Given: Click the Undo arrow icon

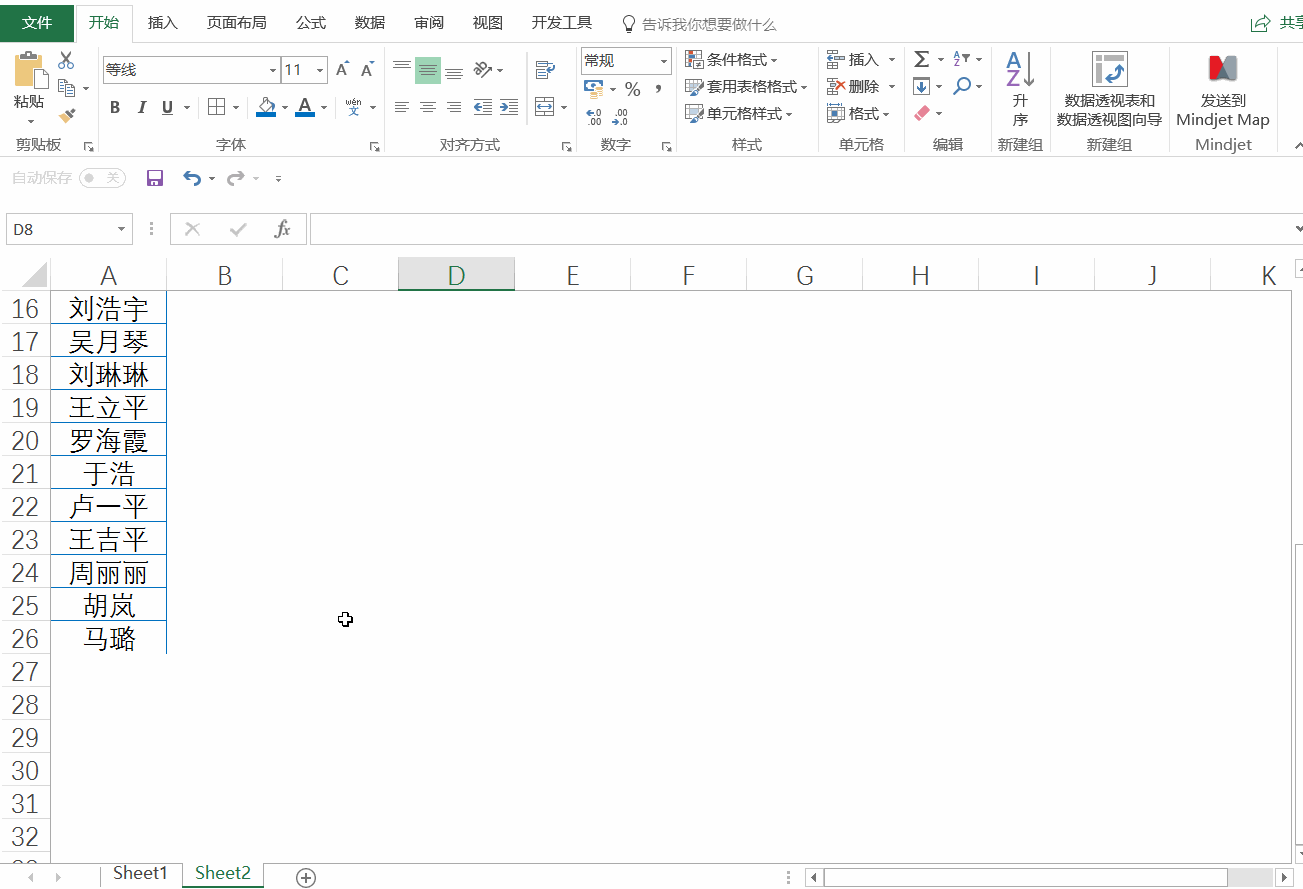Looking at the screenshot, I should [x=192, y=178].
